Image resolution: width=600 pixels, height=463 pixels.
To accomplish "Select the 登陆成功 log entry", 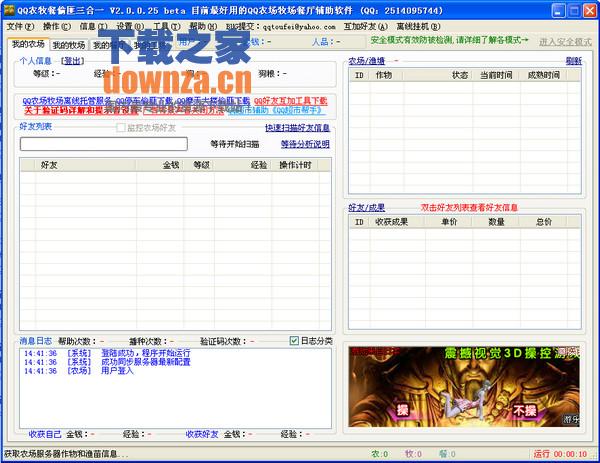I will [x=107, y=353].
